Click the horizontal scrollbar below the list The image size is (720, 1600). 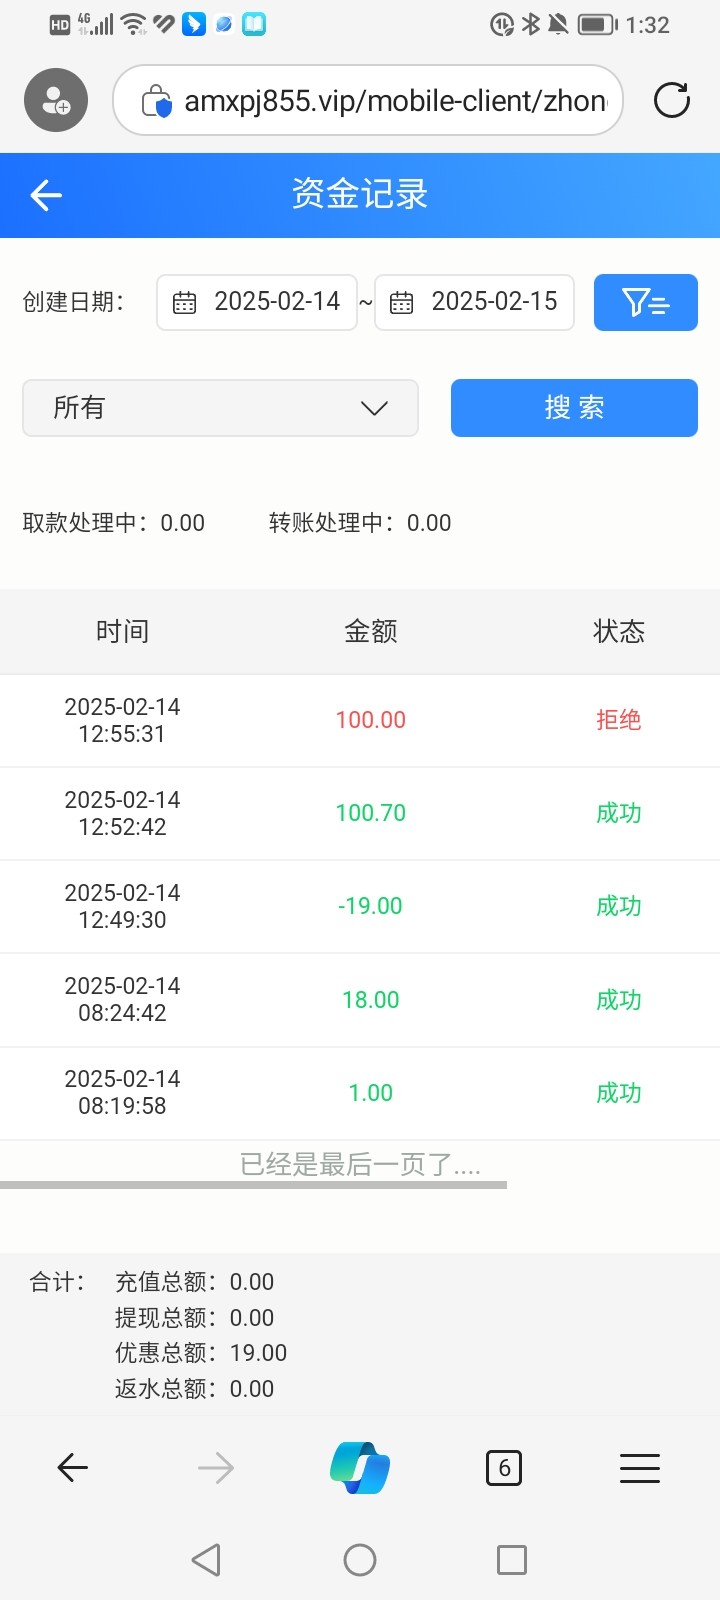(253, 1185)
